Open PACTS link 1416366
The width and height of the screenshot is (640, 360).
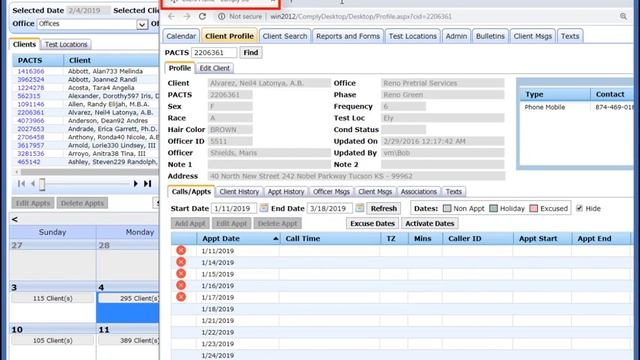31,71
